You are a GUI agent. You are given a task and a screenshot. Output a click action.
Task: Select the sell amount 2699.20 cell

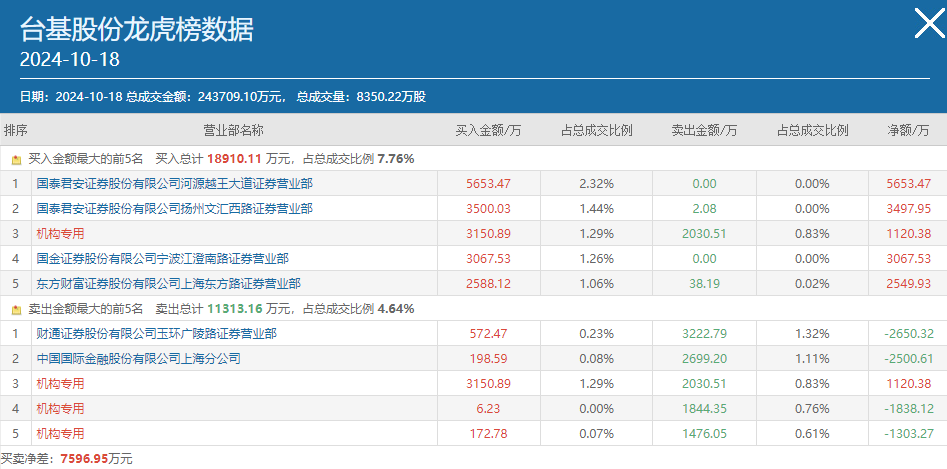tap(704, 359)
